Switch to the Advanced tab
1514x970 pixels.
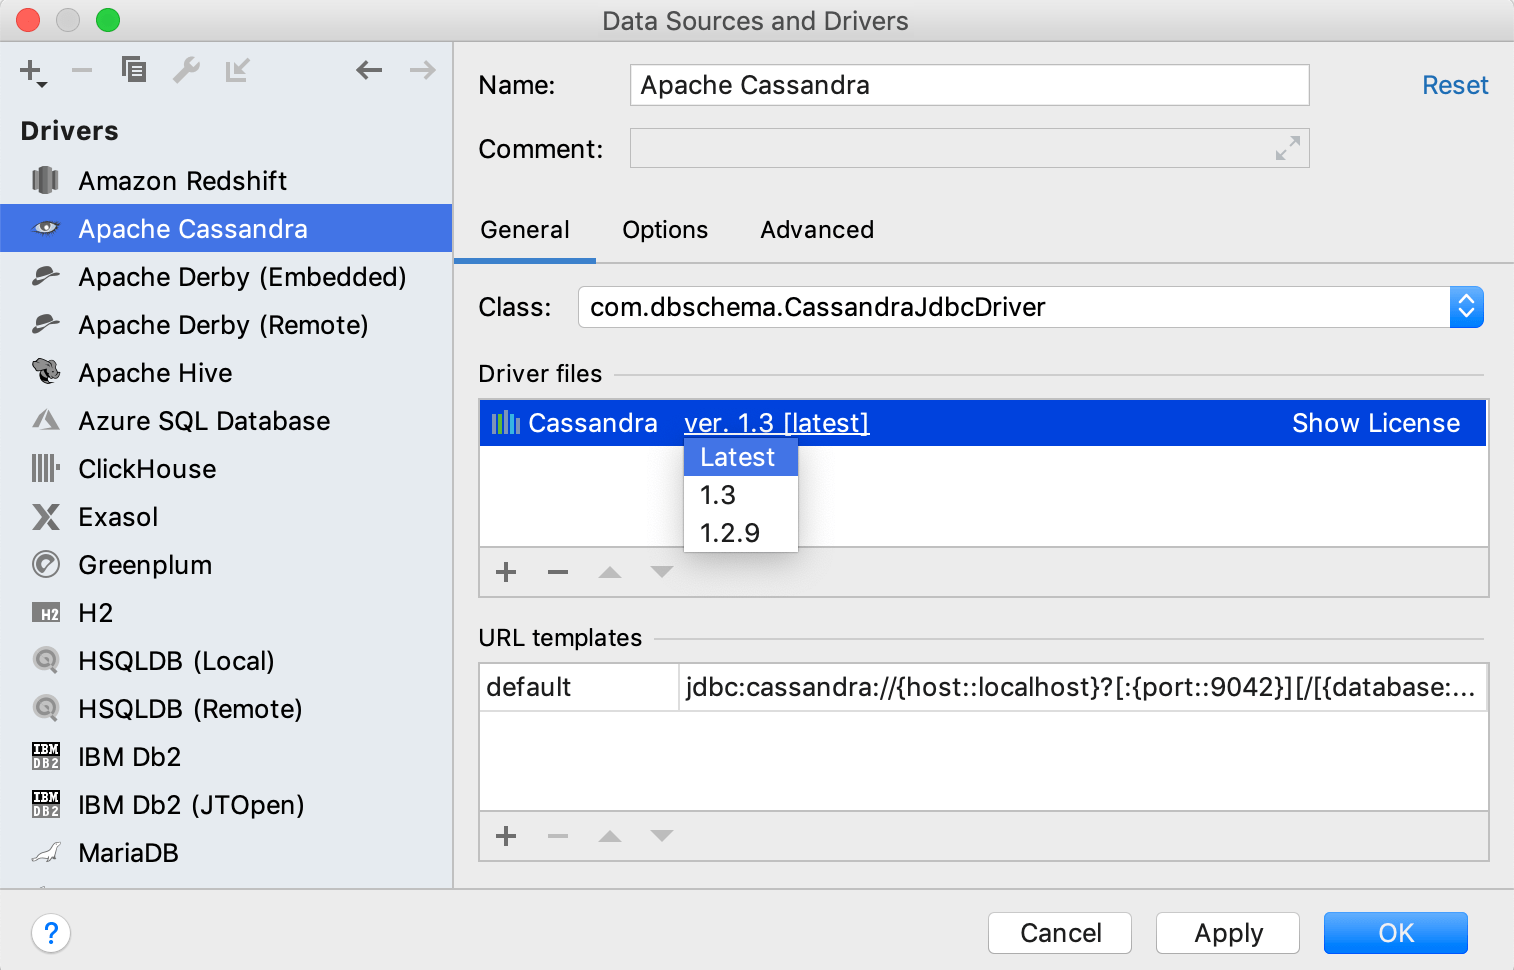coord(816,230)
